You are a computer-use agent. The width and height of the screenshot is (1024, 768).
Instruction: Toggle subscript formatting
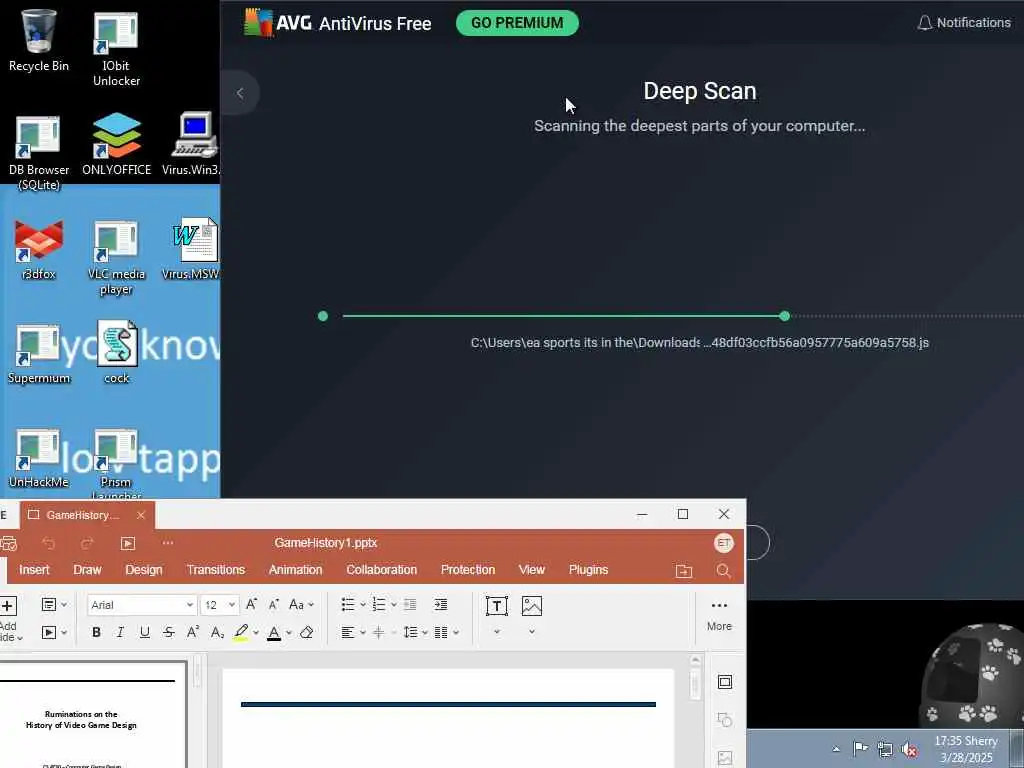[x=217, y=632]
